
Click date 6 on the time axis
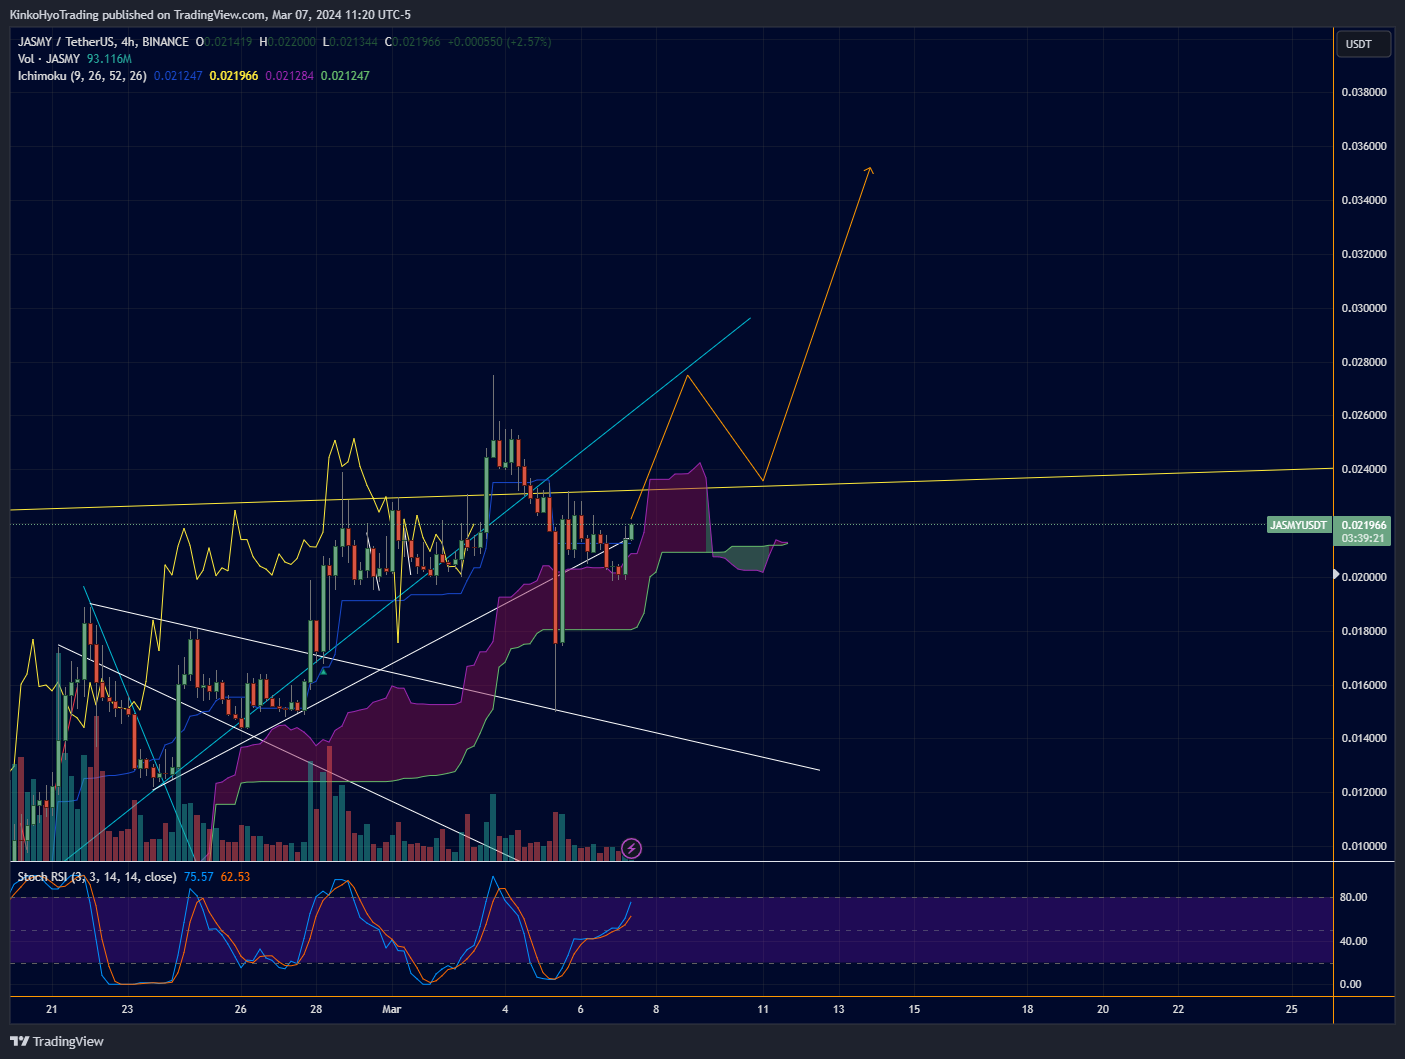click(x=581, y=1009)
